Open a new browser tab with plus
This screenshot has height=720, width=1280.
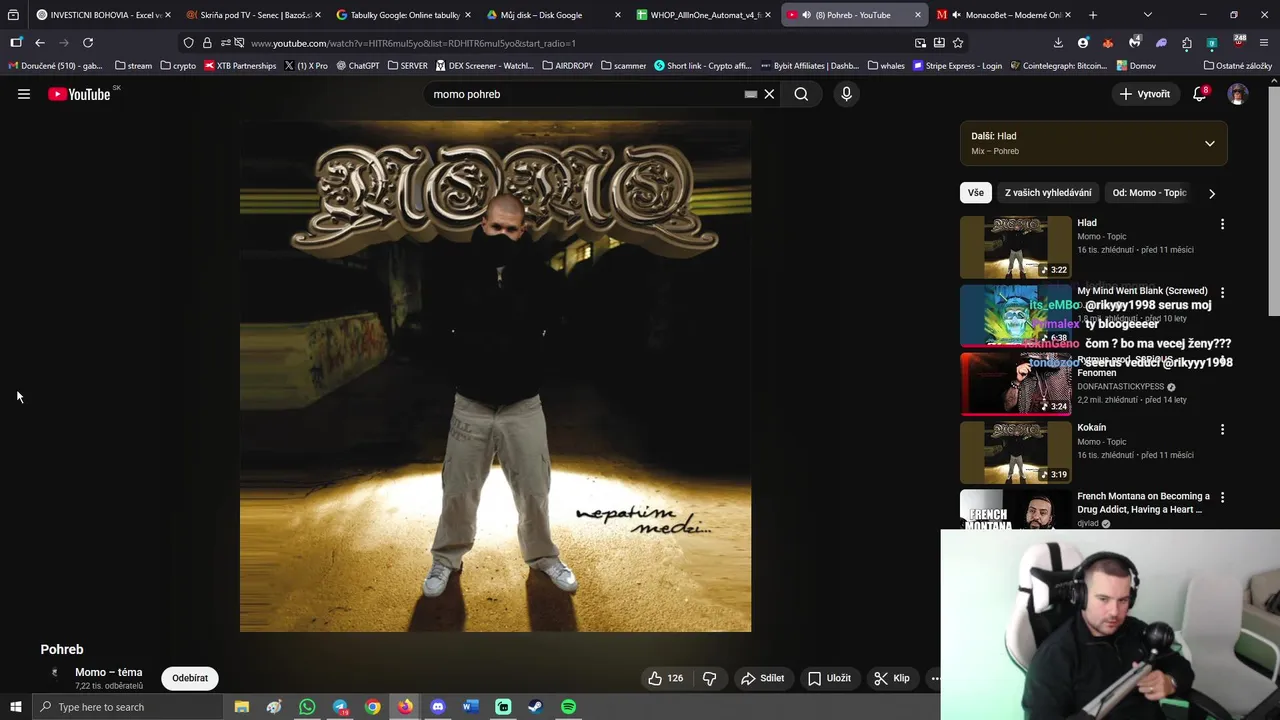(1092, 15)
